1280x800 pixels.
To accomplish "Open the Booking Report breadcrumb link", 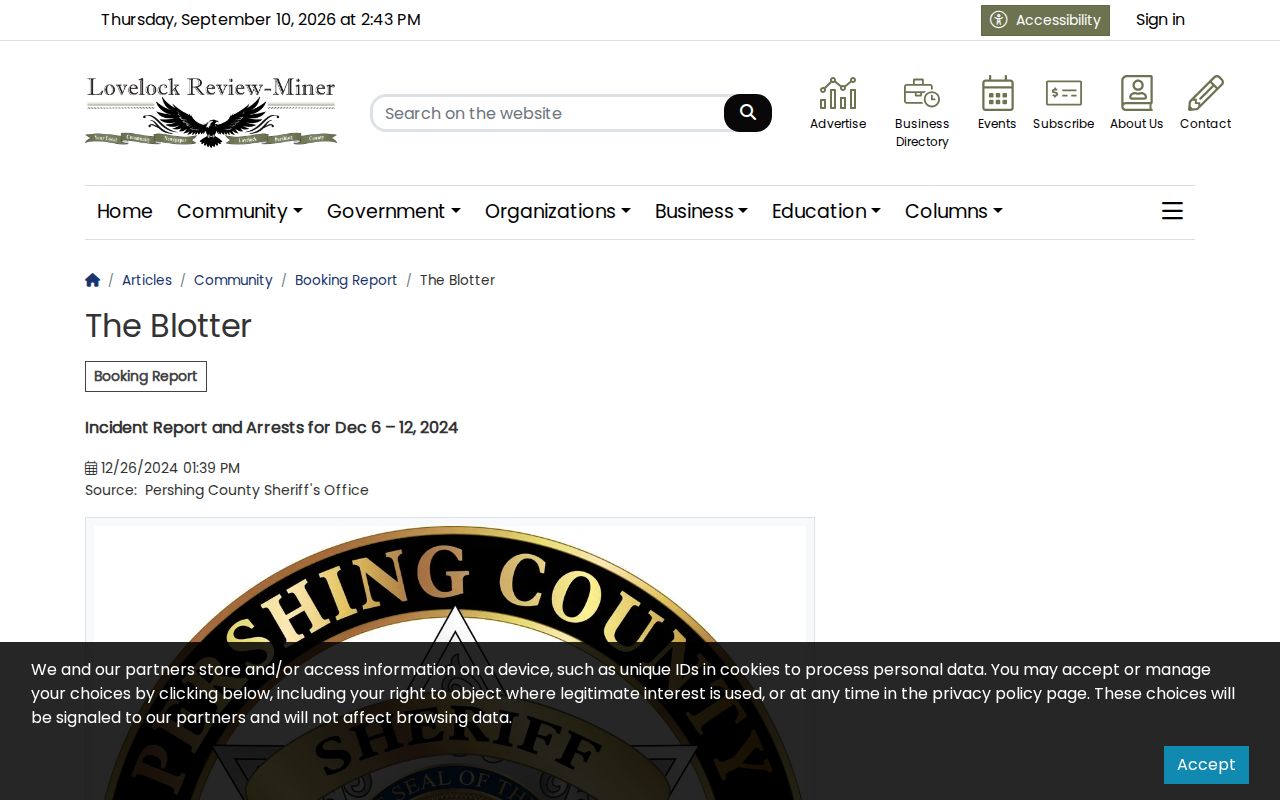I will coord(346,280).
